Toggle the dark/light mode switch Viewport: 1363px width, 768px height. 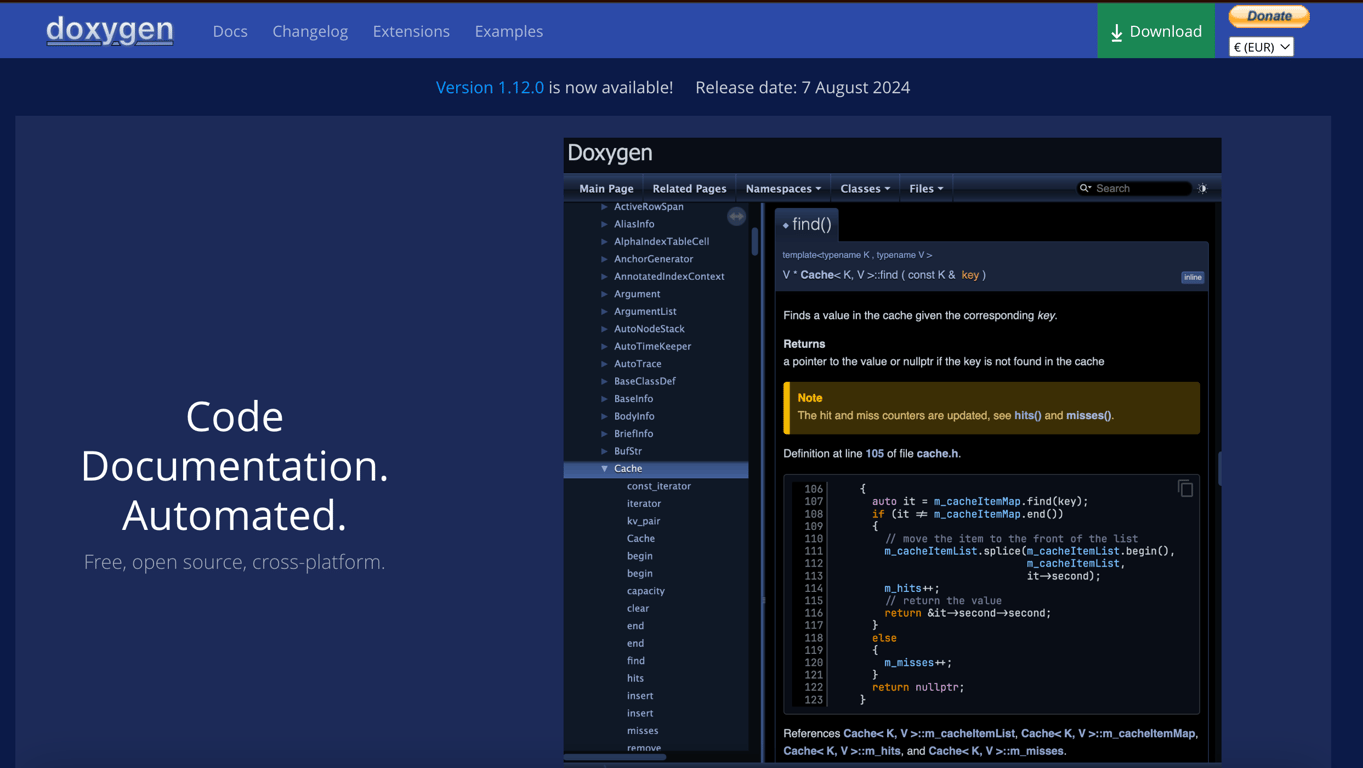click(1203, 188)
